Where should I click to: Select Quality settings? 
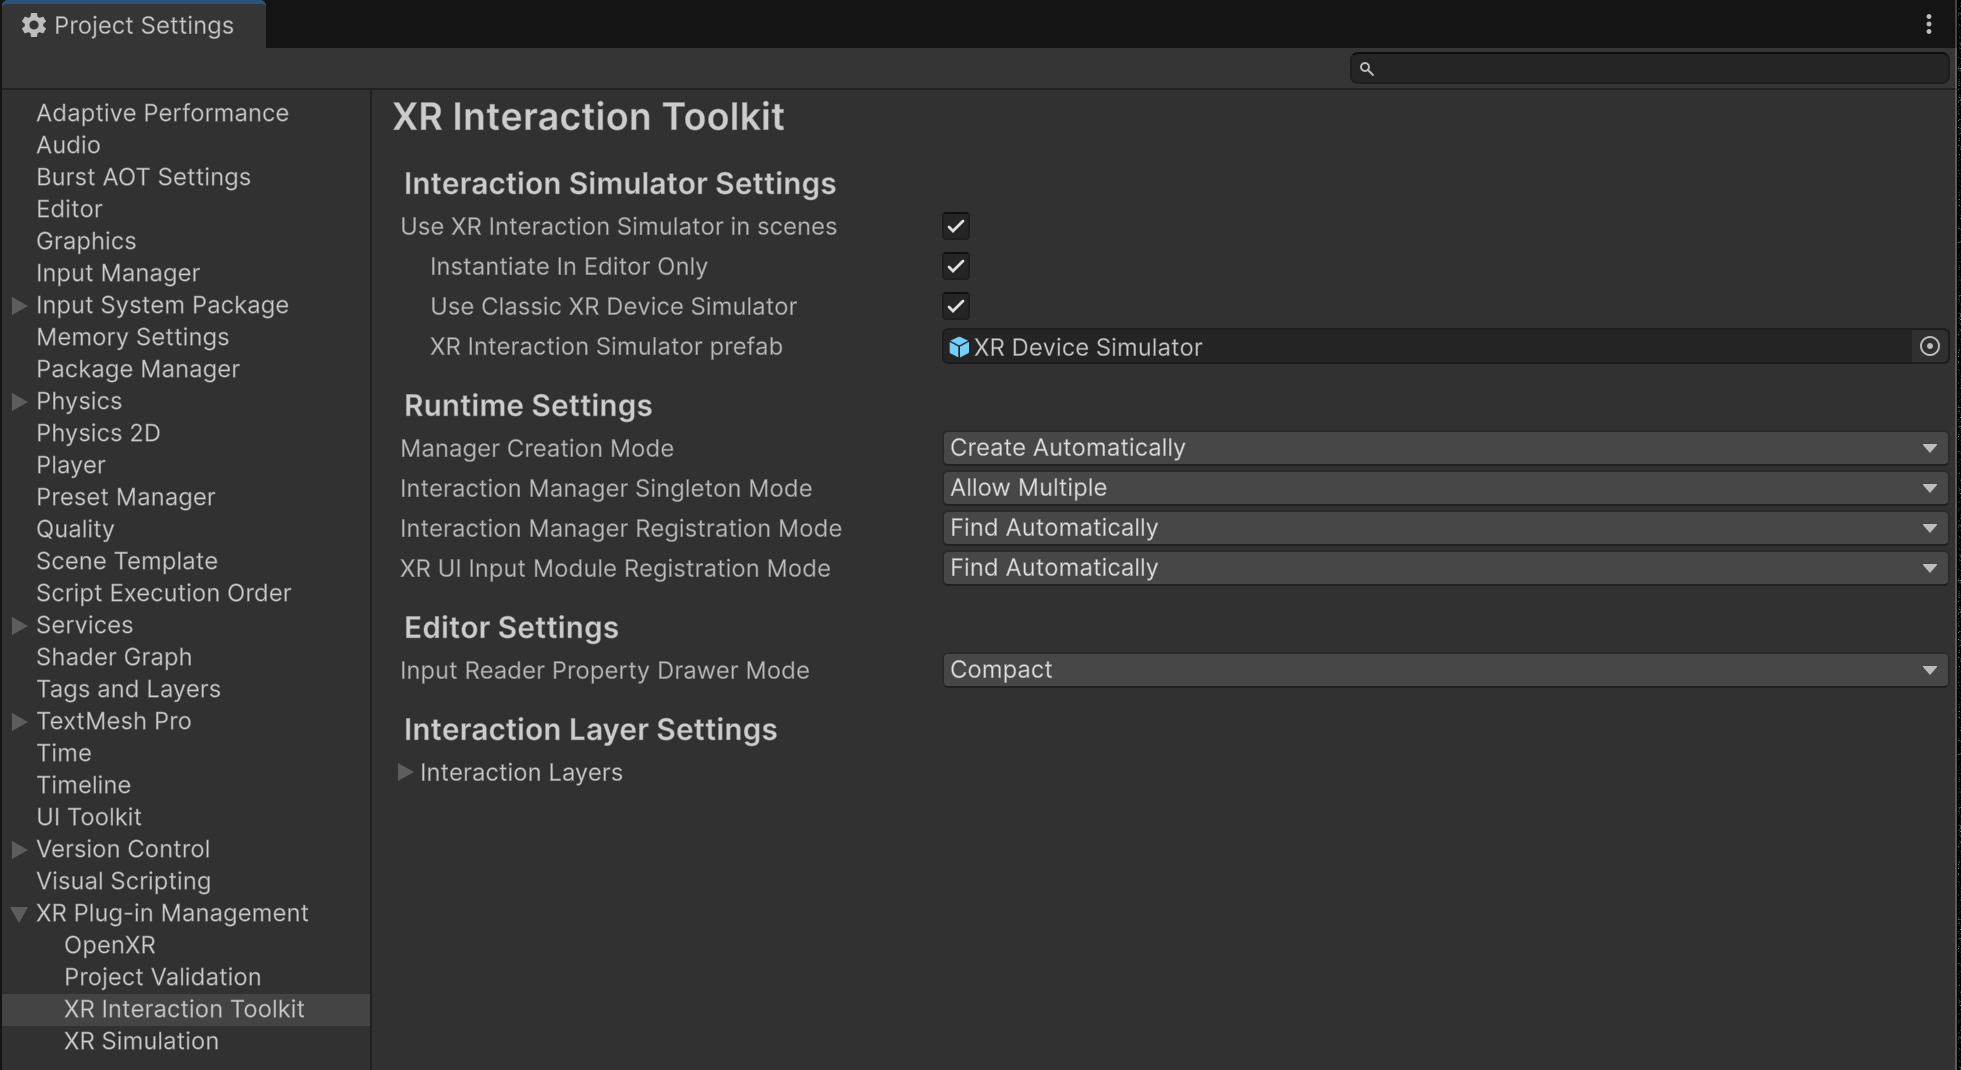click(75, 529)
